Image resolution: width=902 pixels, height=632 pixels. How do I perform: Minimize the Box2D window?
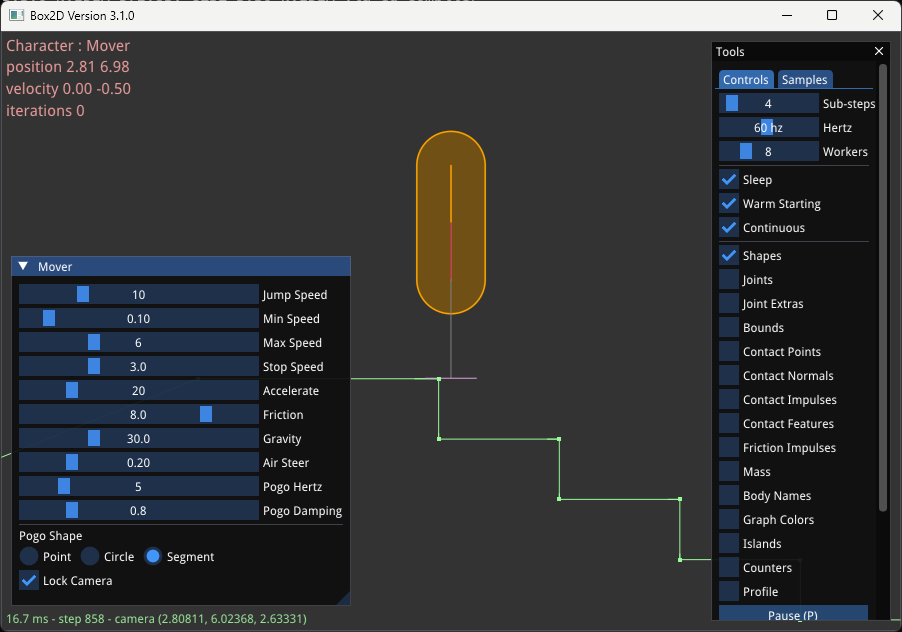pyautogui.click(x=786, y=16)
